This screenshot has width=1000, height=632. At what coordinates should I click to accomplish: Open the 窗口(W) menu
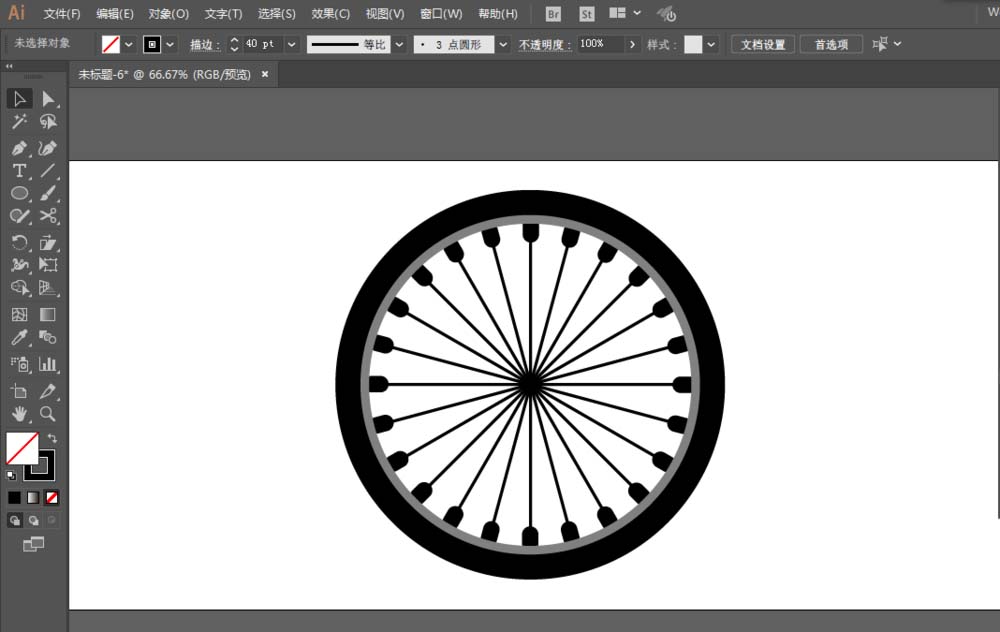click(x=441, y=14)
